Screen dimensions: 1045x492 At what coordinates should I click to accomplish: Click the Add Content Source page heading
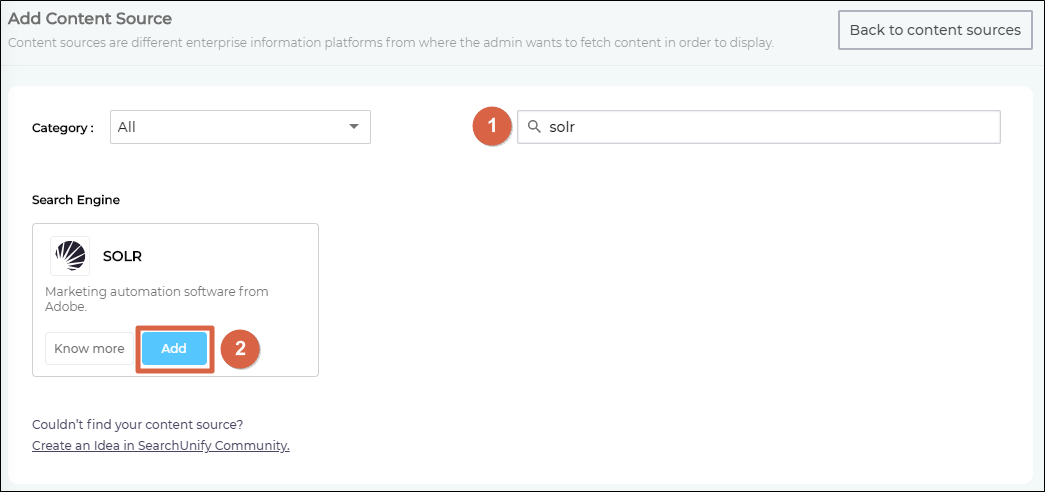pos(90,19)
